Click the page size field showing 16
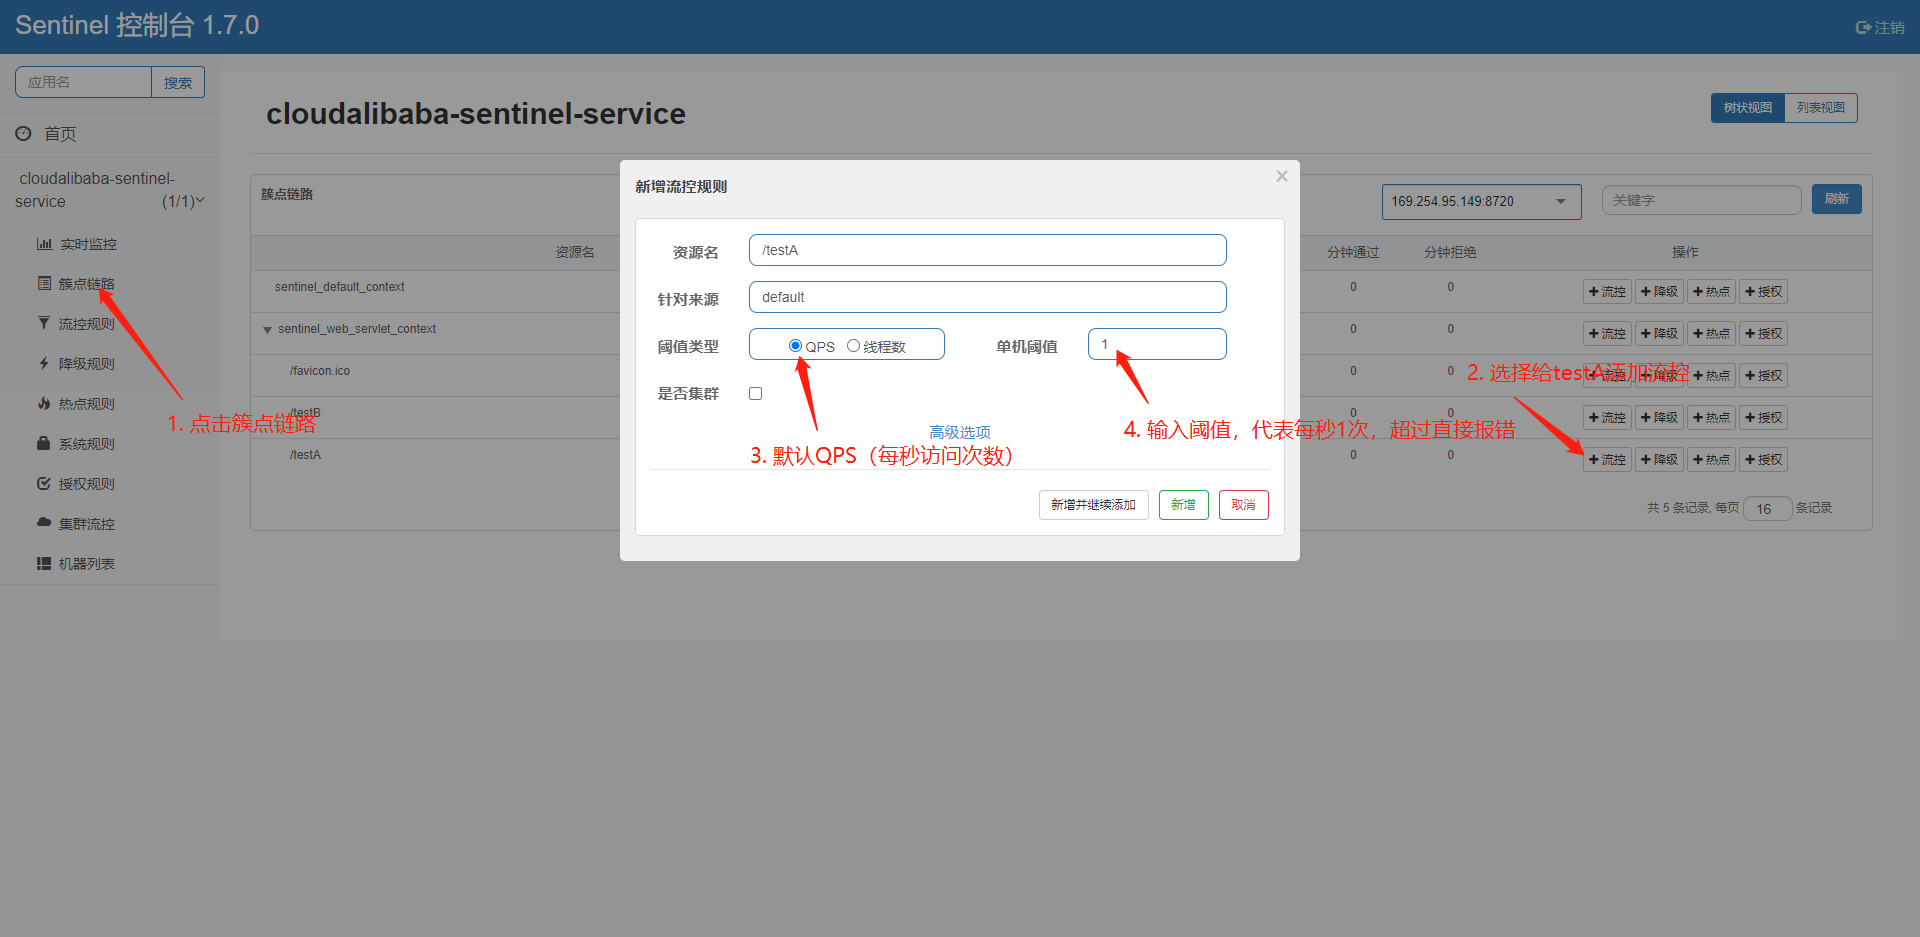1920x937 pixels. tap(1767, 509)
